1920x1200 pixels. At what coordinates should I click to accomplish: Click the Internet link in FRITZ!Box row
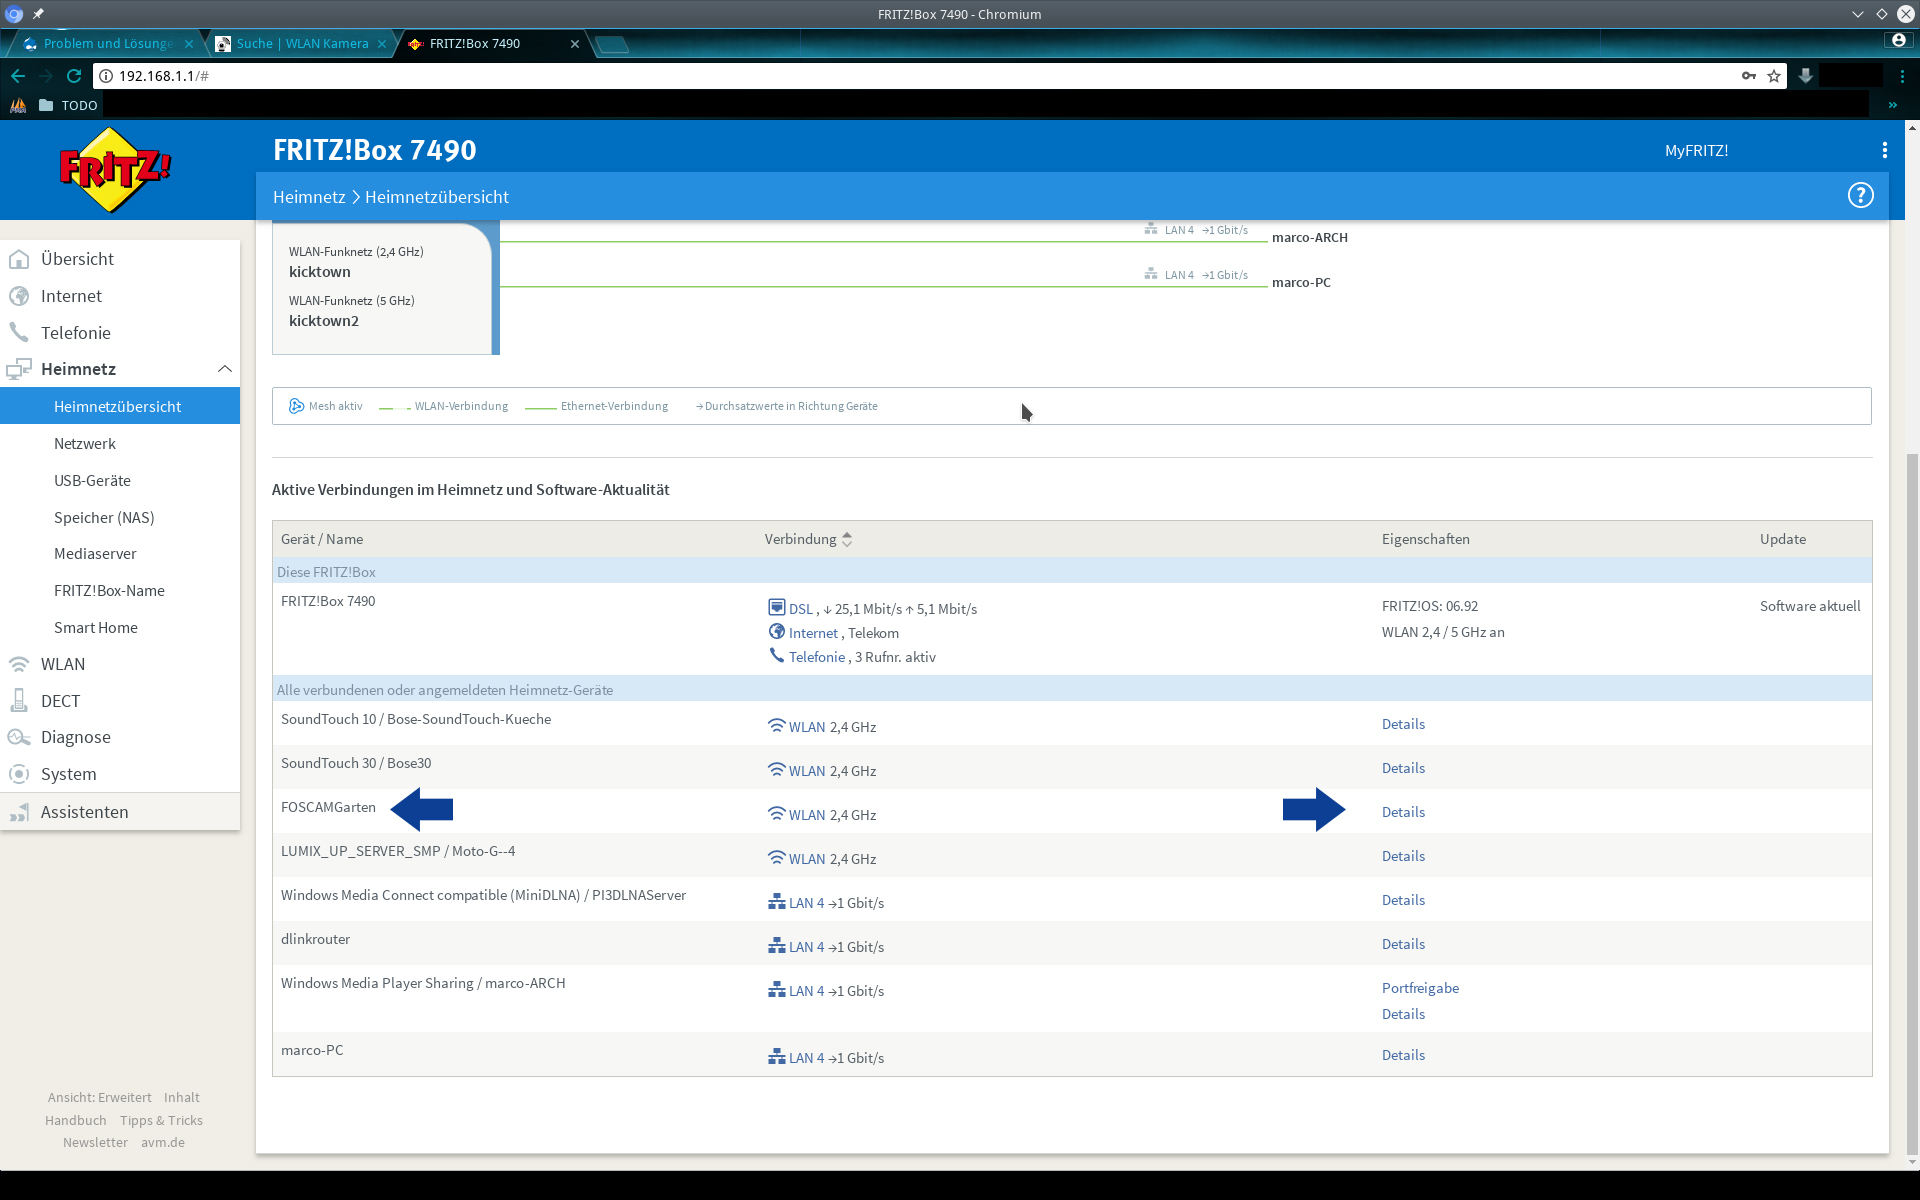[x=813, y=633]
